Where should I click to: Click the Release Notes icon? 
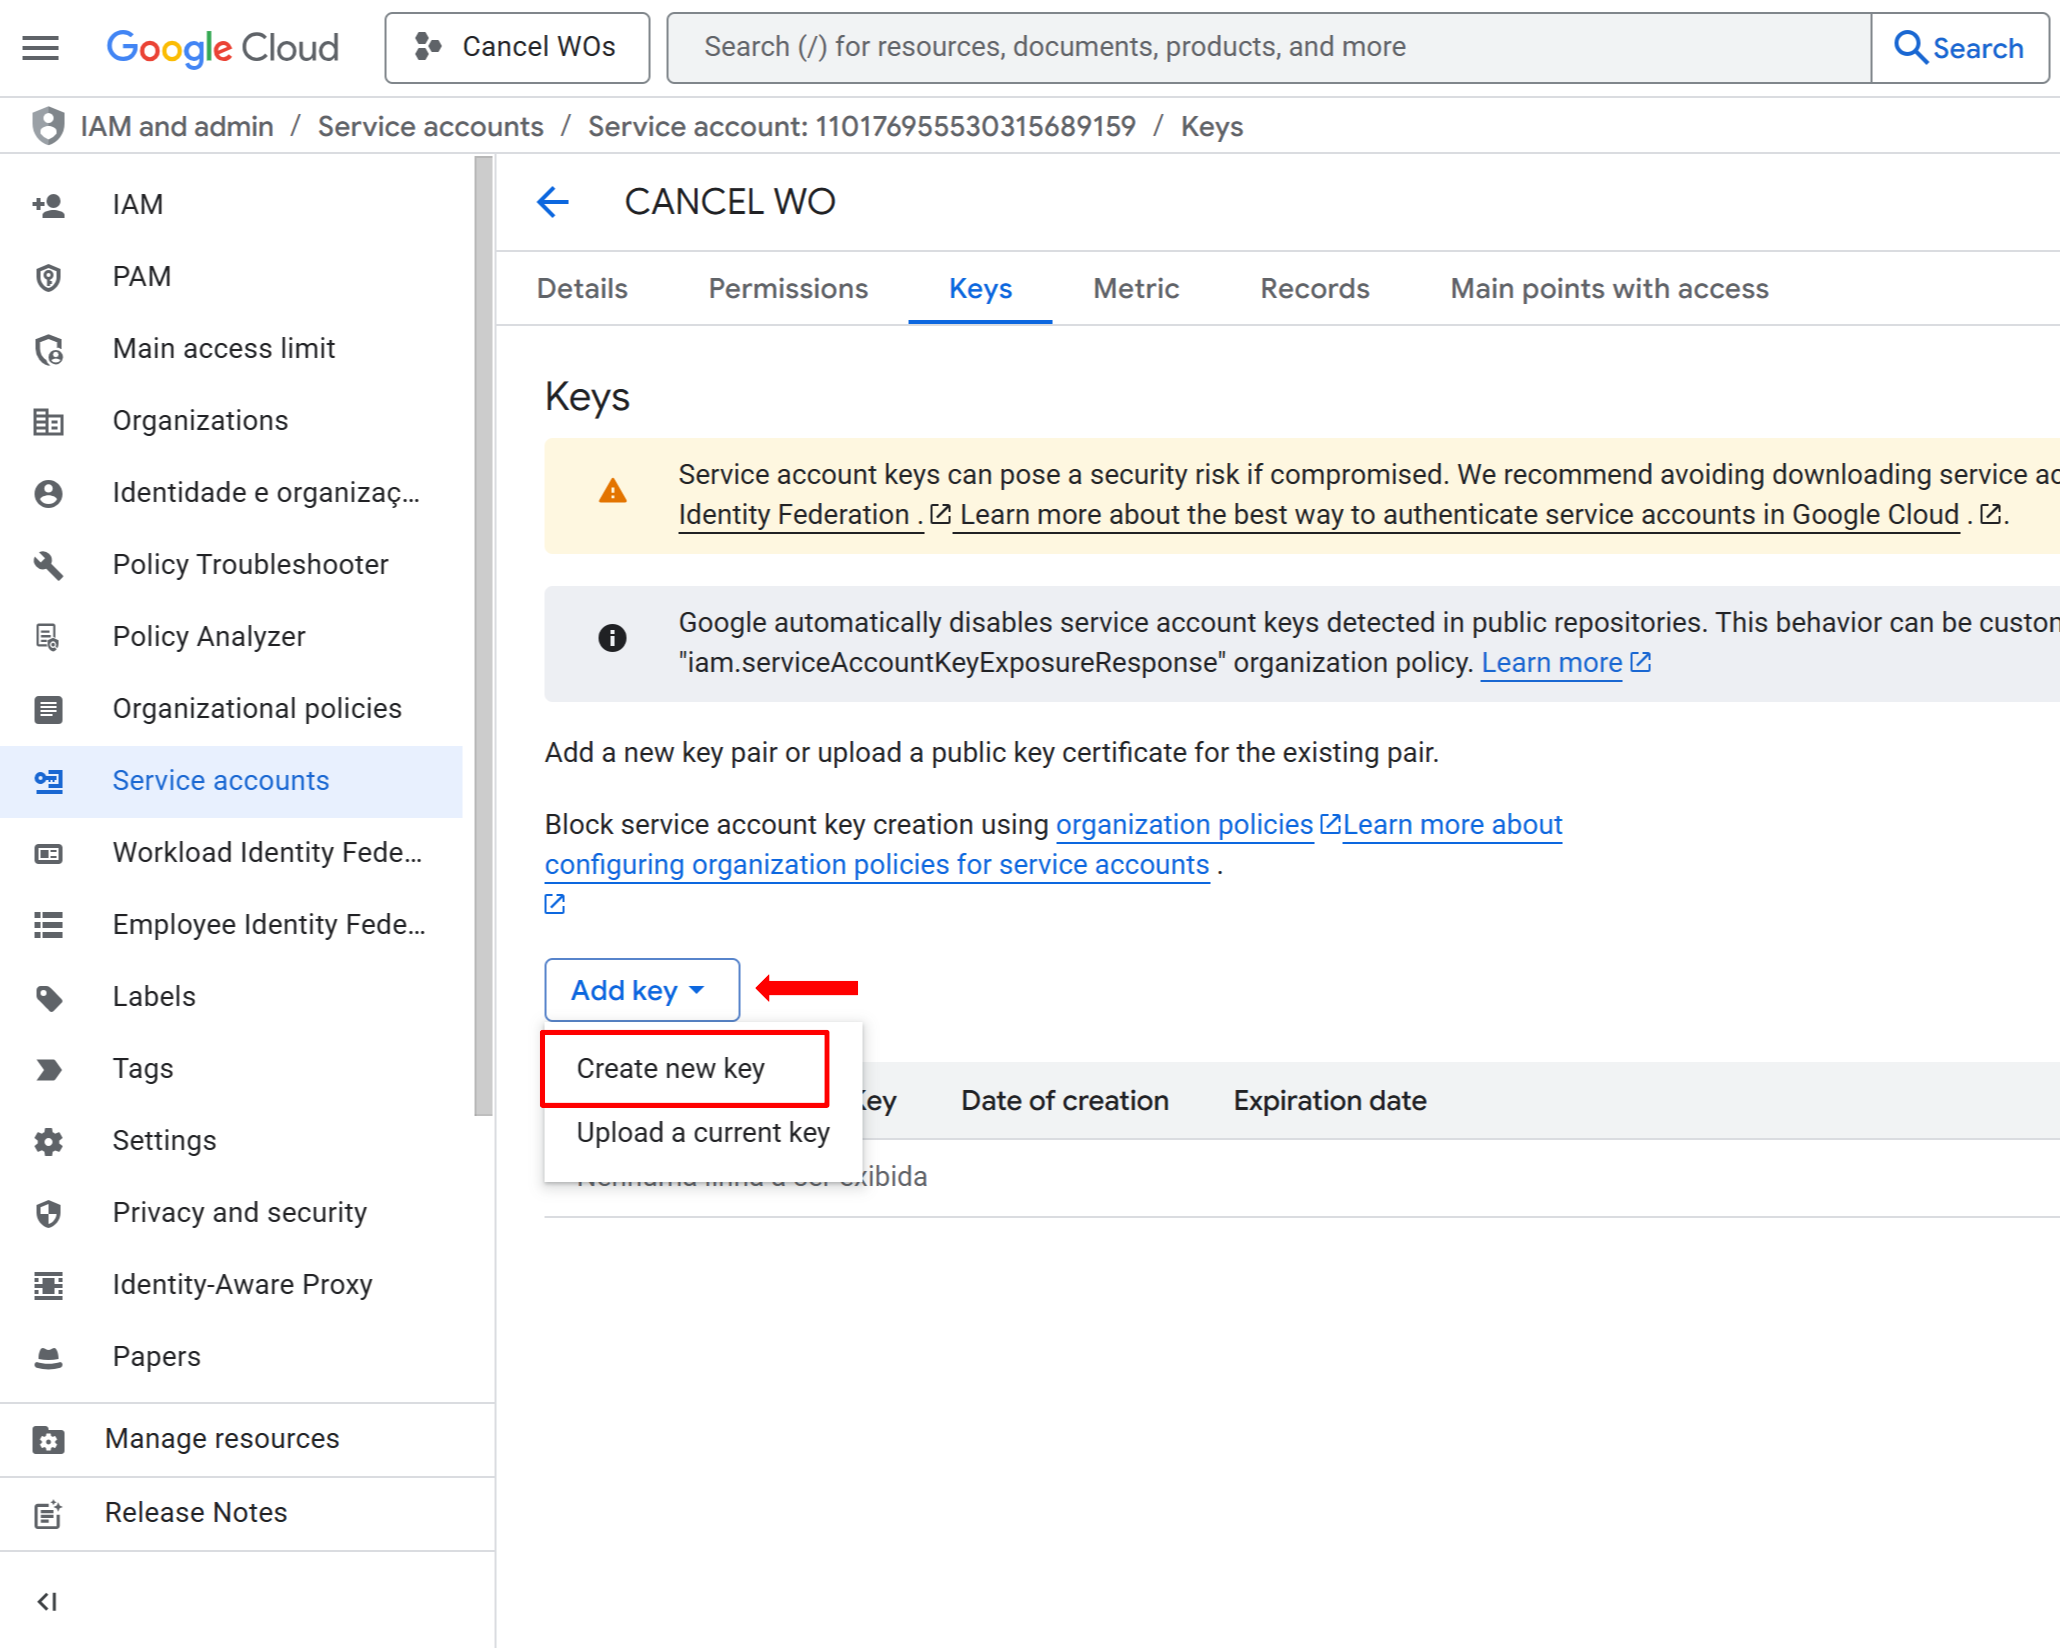48,1513
